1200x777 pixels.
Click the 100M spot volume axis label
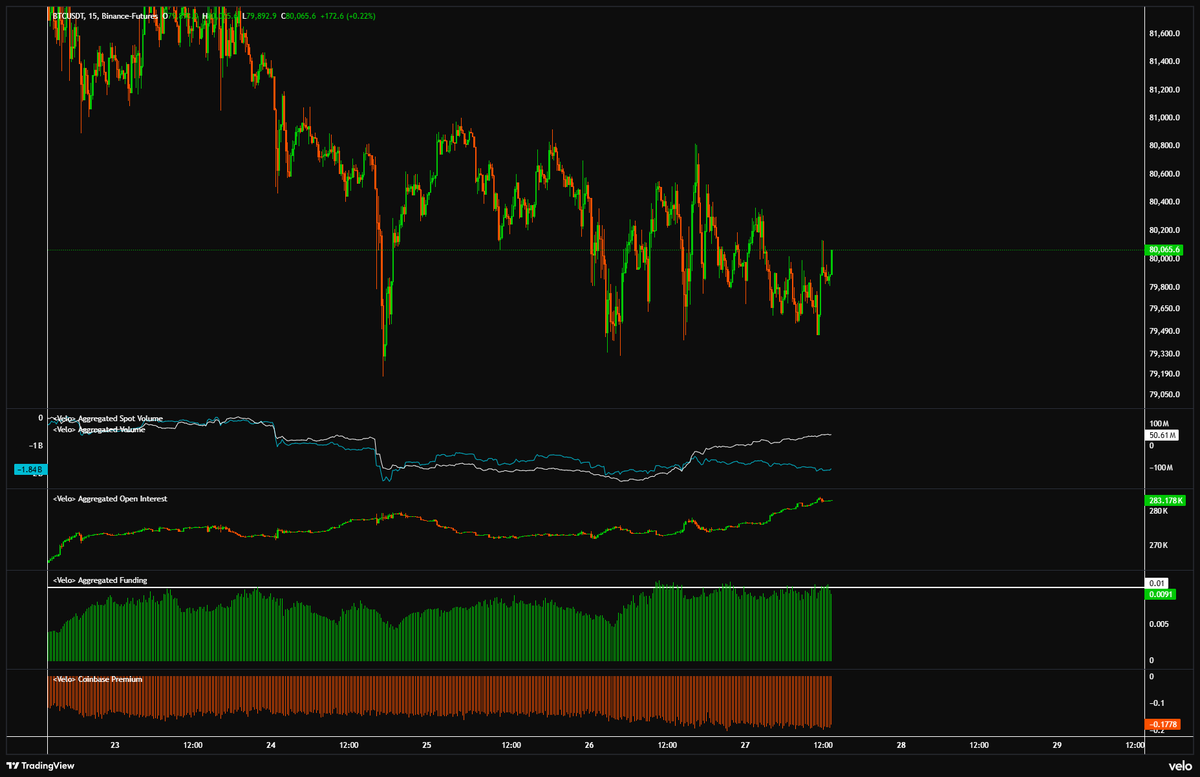click(x=1160, y=424)
